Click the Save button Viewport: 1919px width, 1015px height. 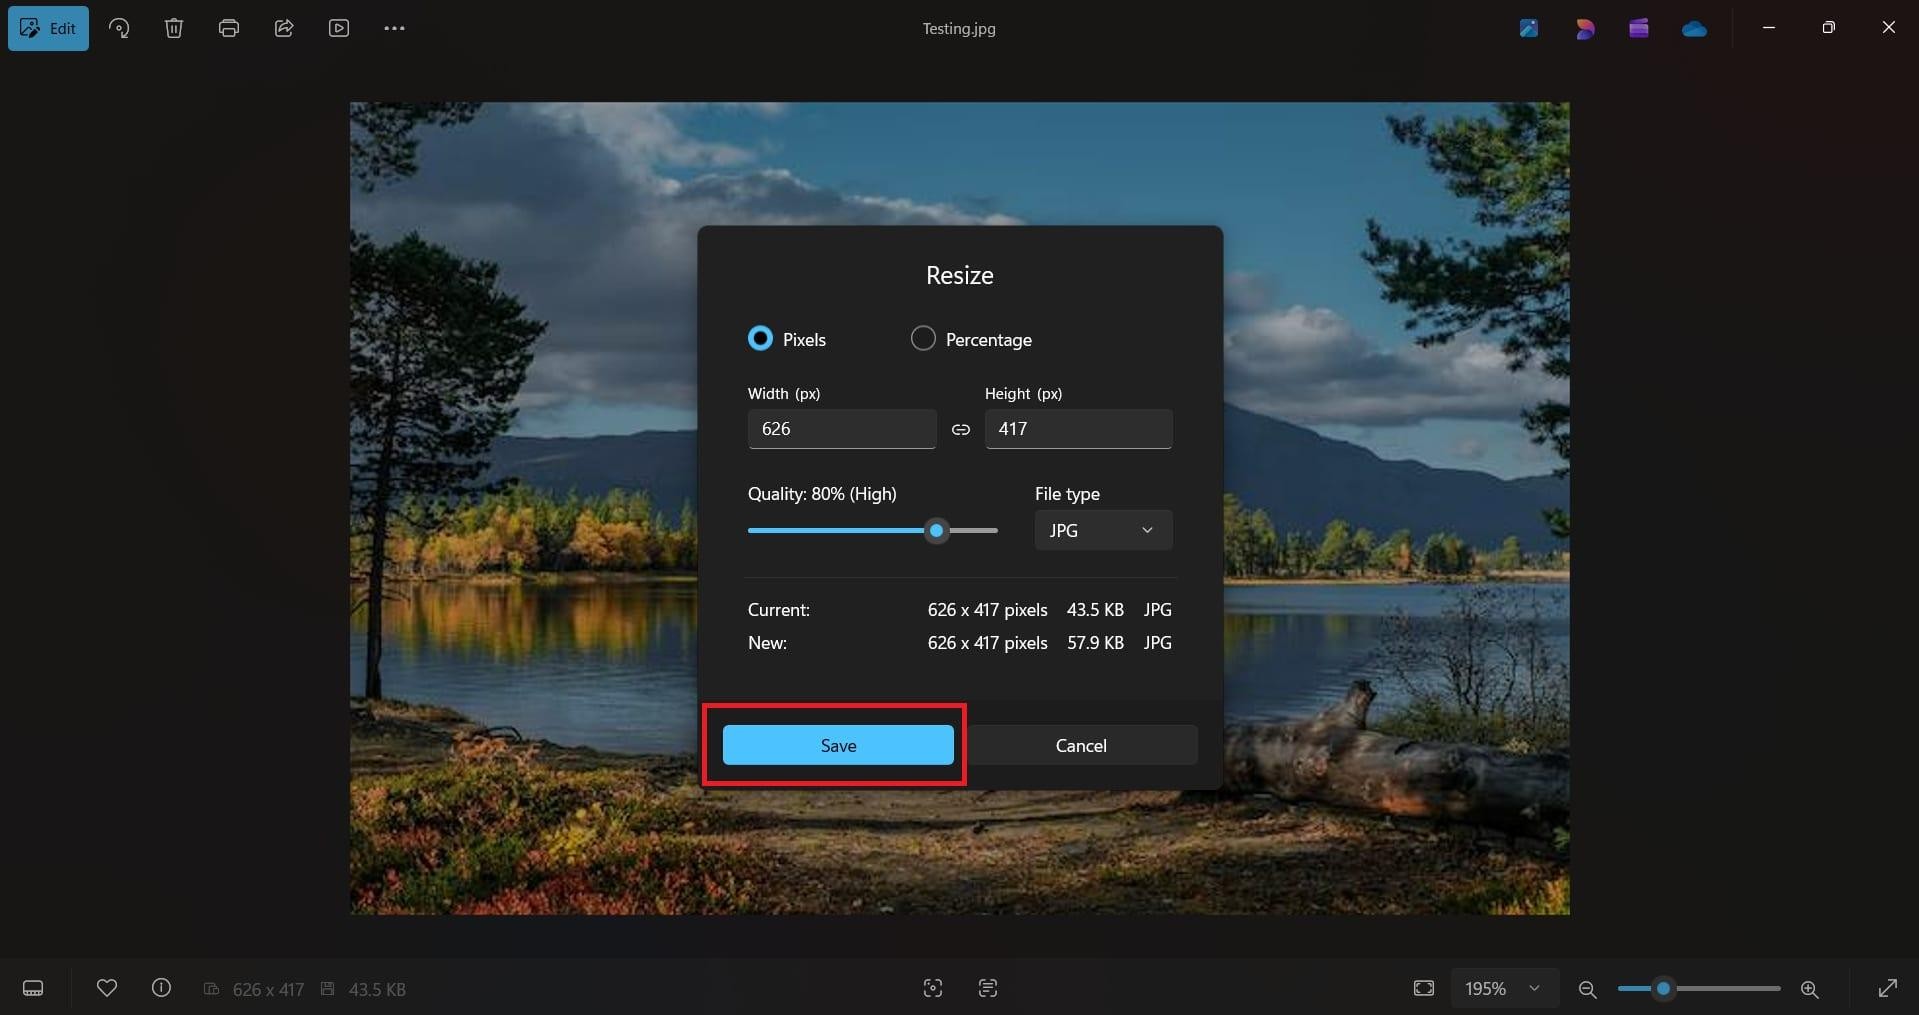tap(838, 745)
